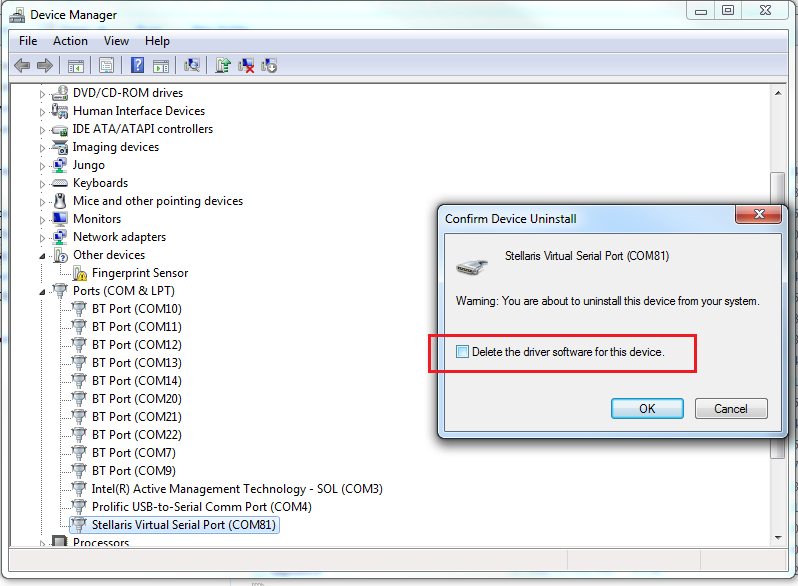This screenshot has width=798, height=586.
Task: Click the Uninstall device red-X toolbar icon
Action: pos(246,65)
